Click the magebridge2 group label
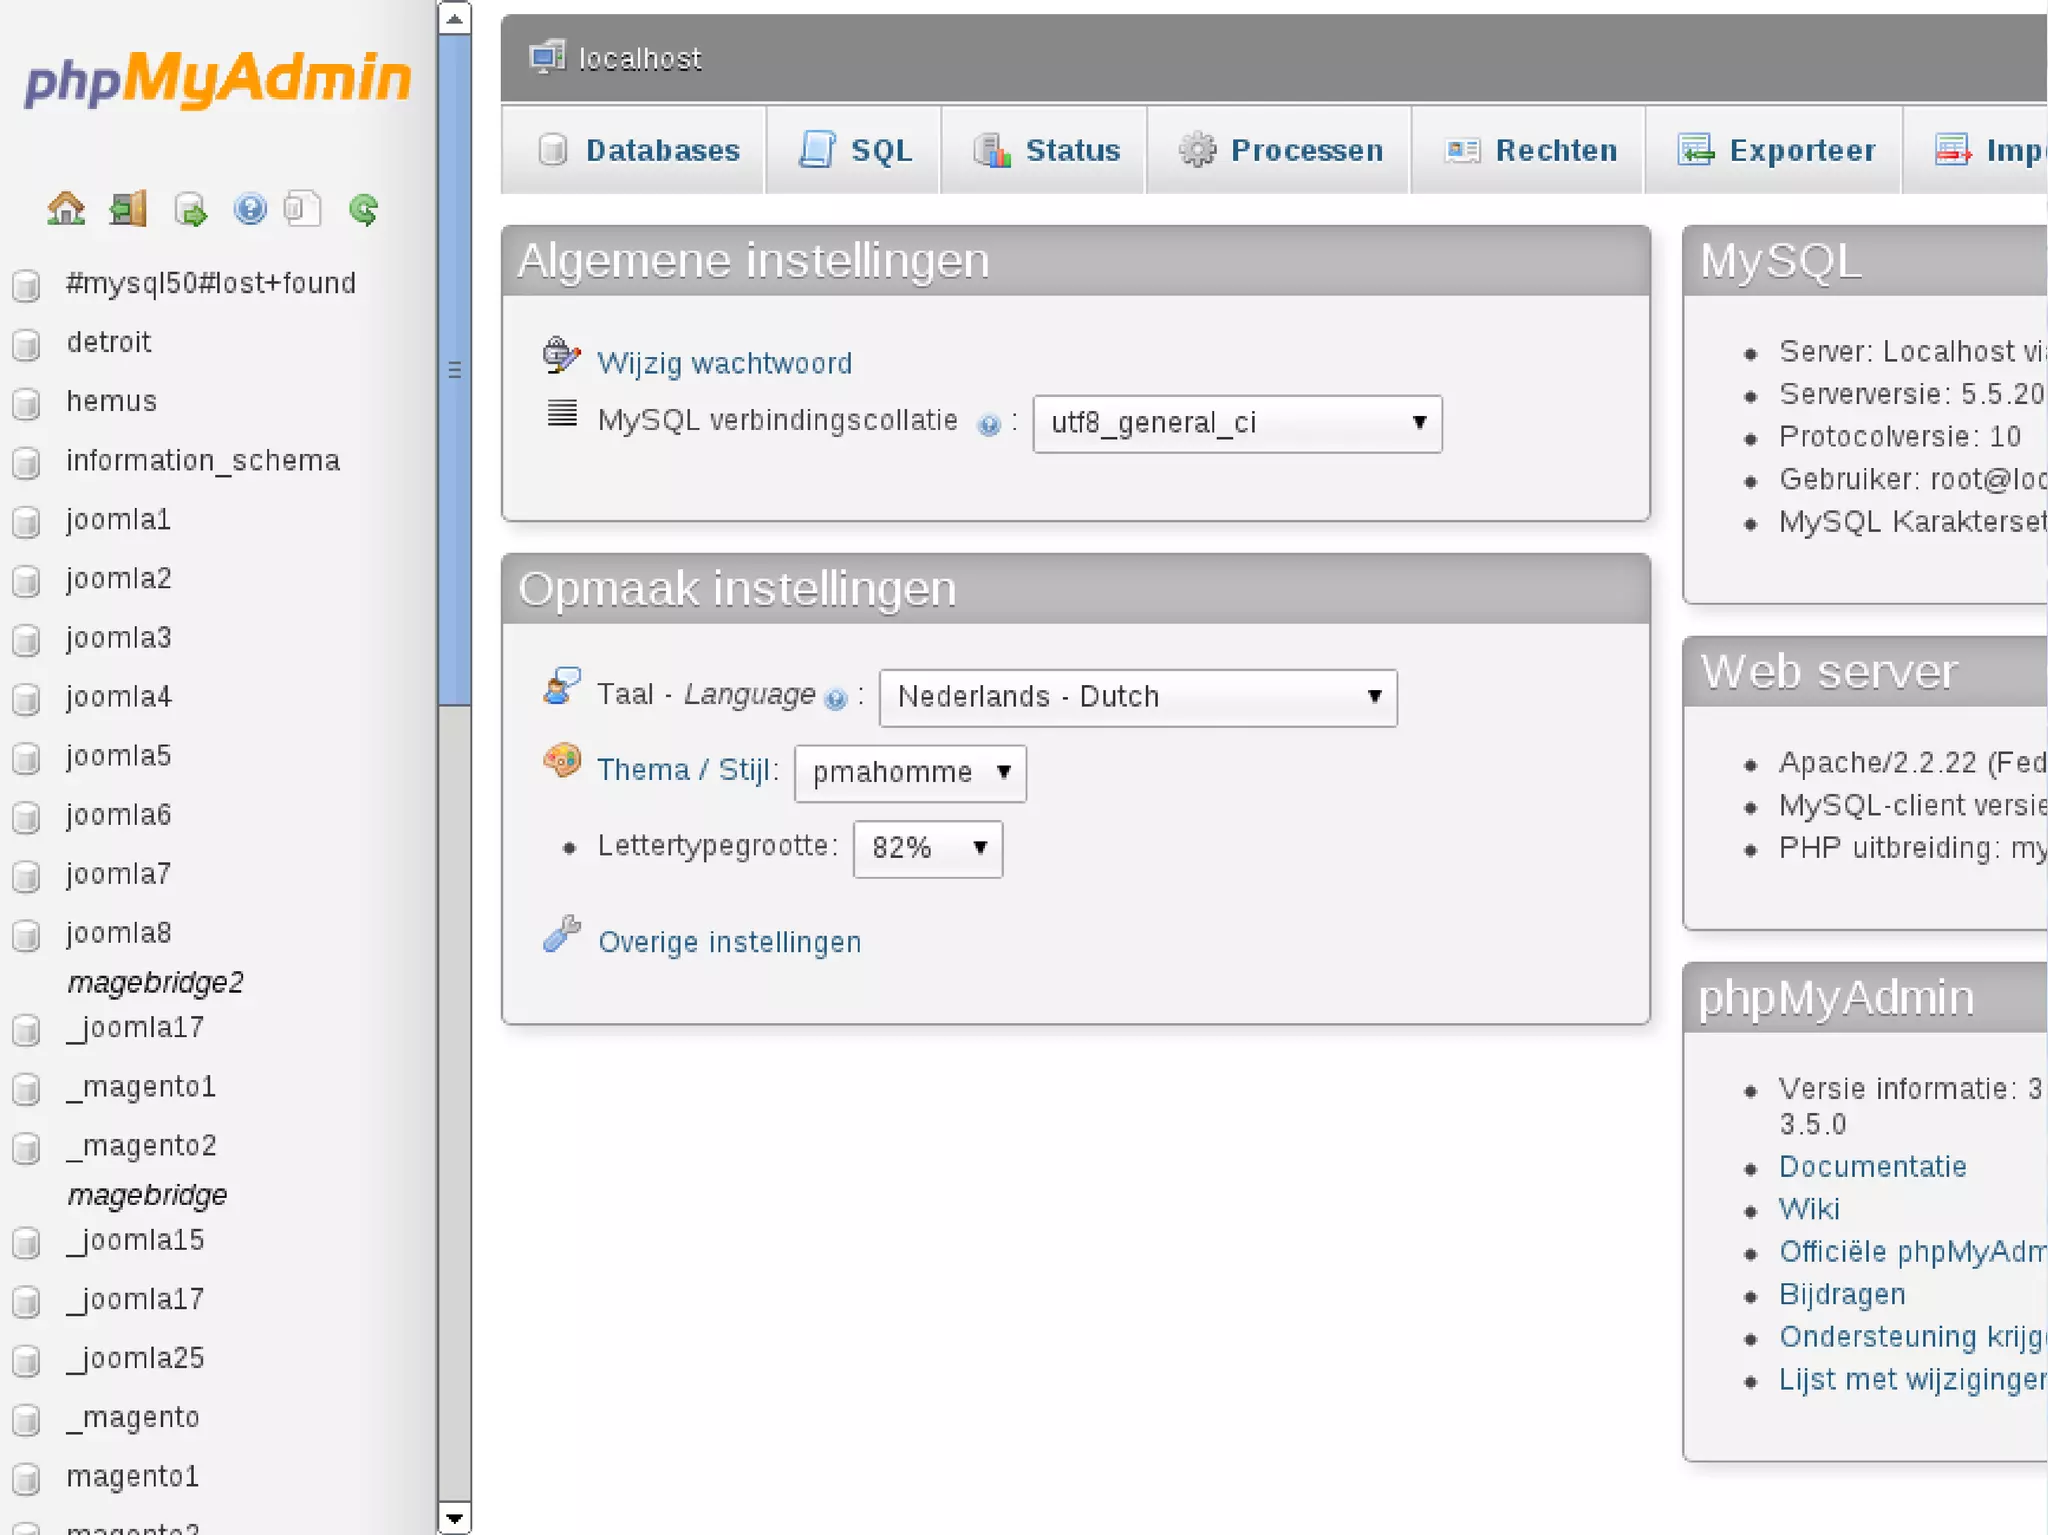The image size is (2048, 1535). [156, 983]
